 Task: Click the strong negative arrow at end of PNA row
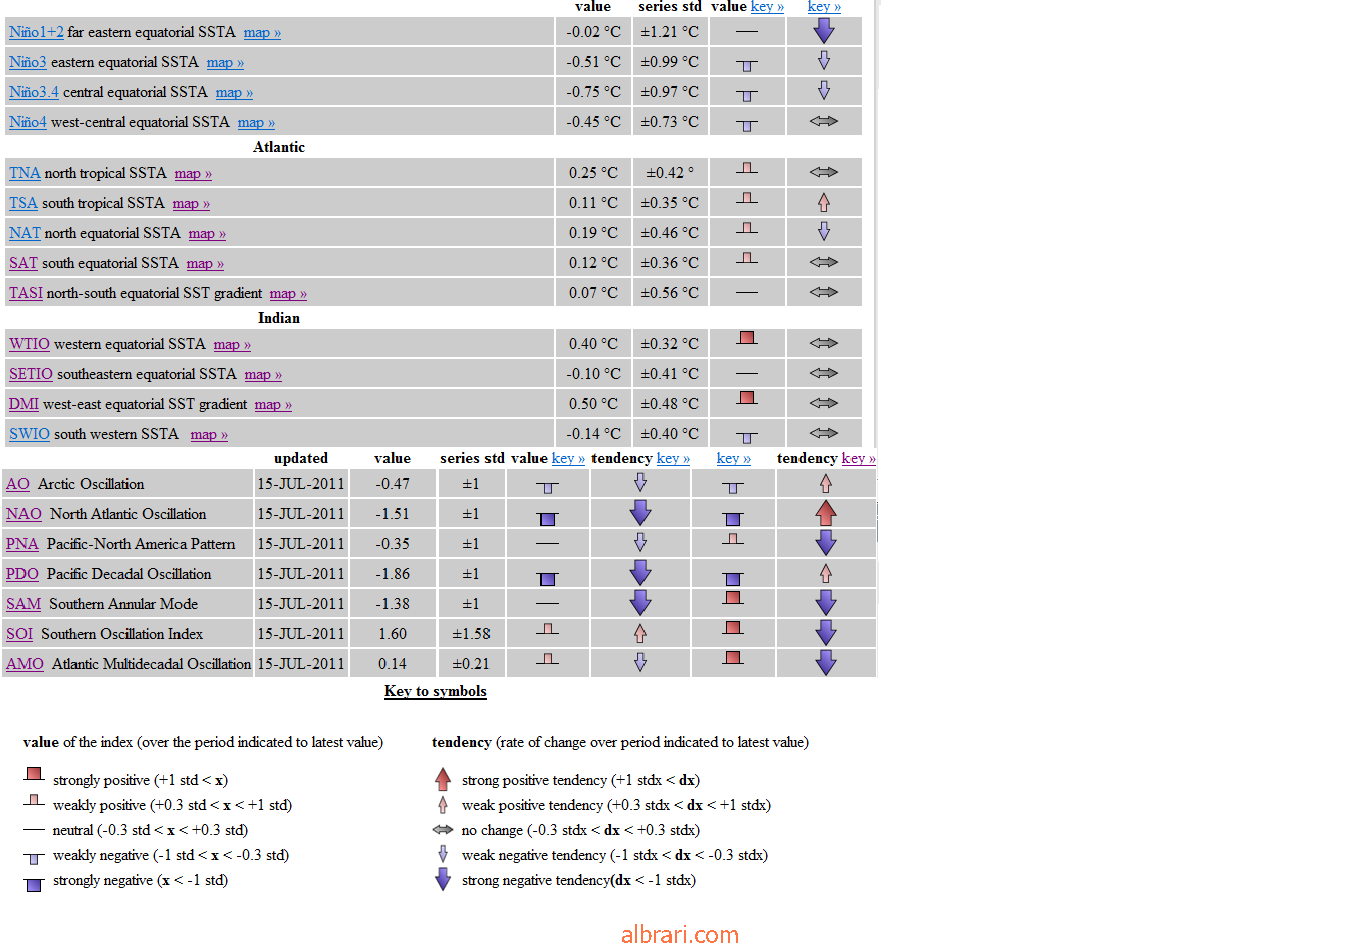tap(826, 543)
